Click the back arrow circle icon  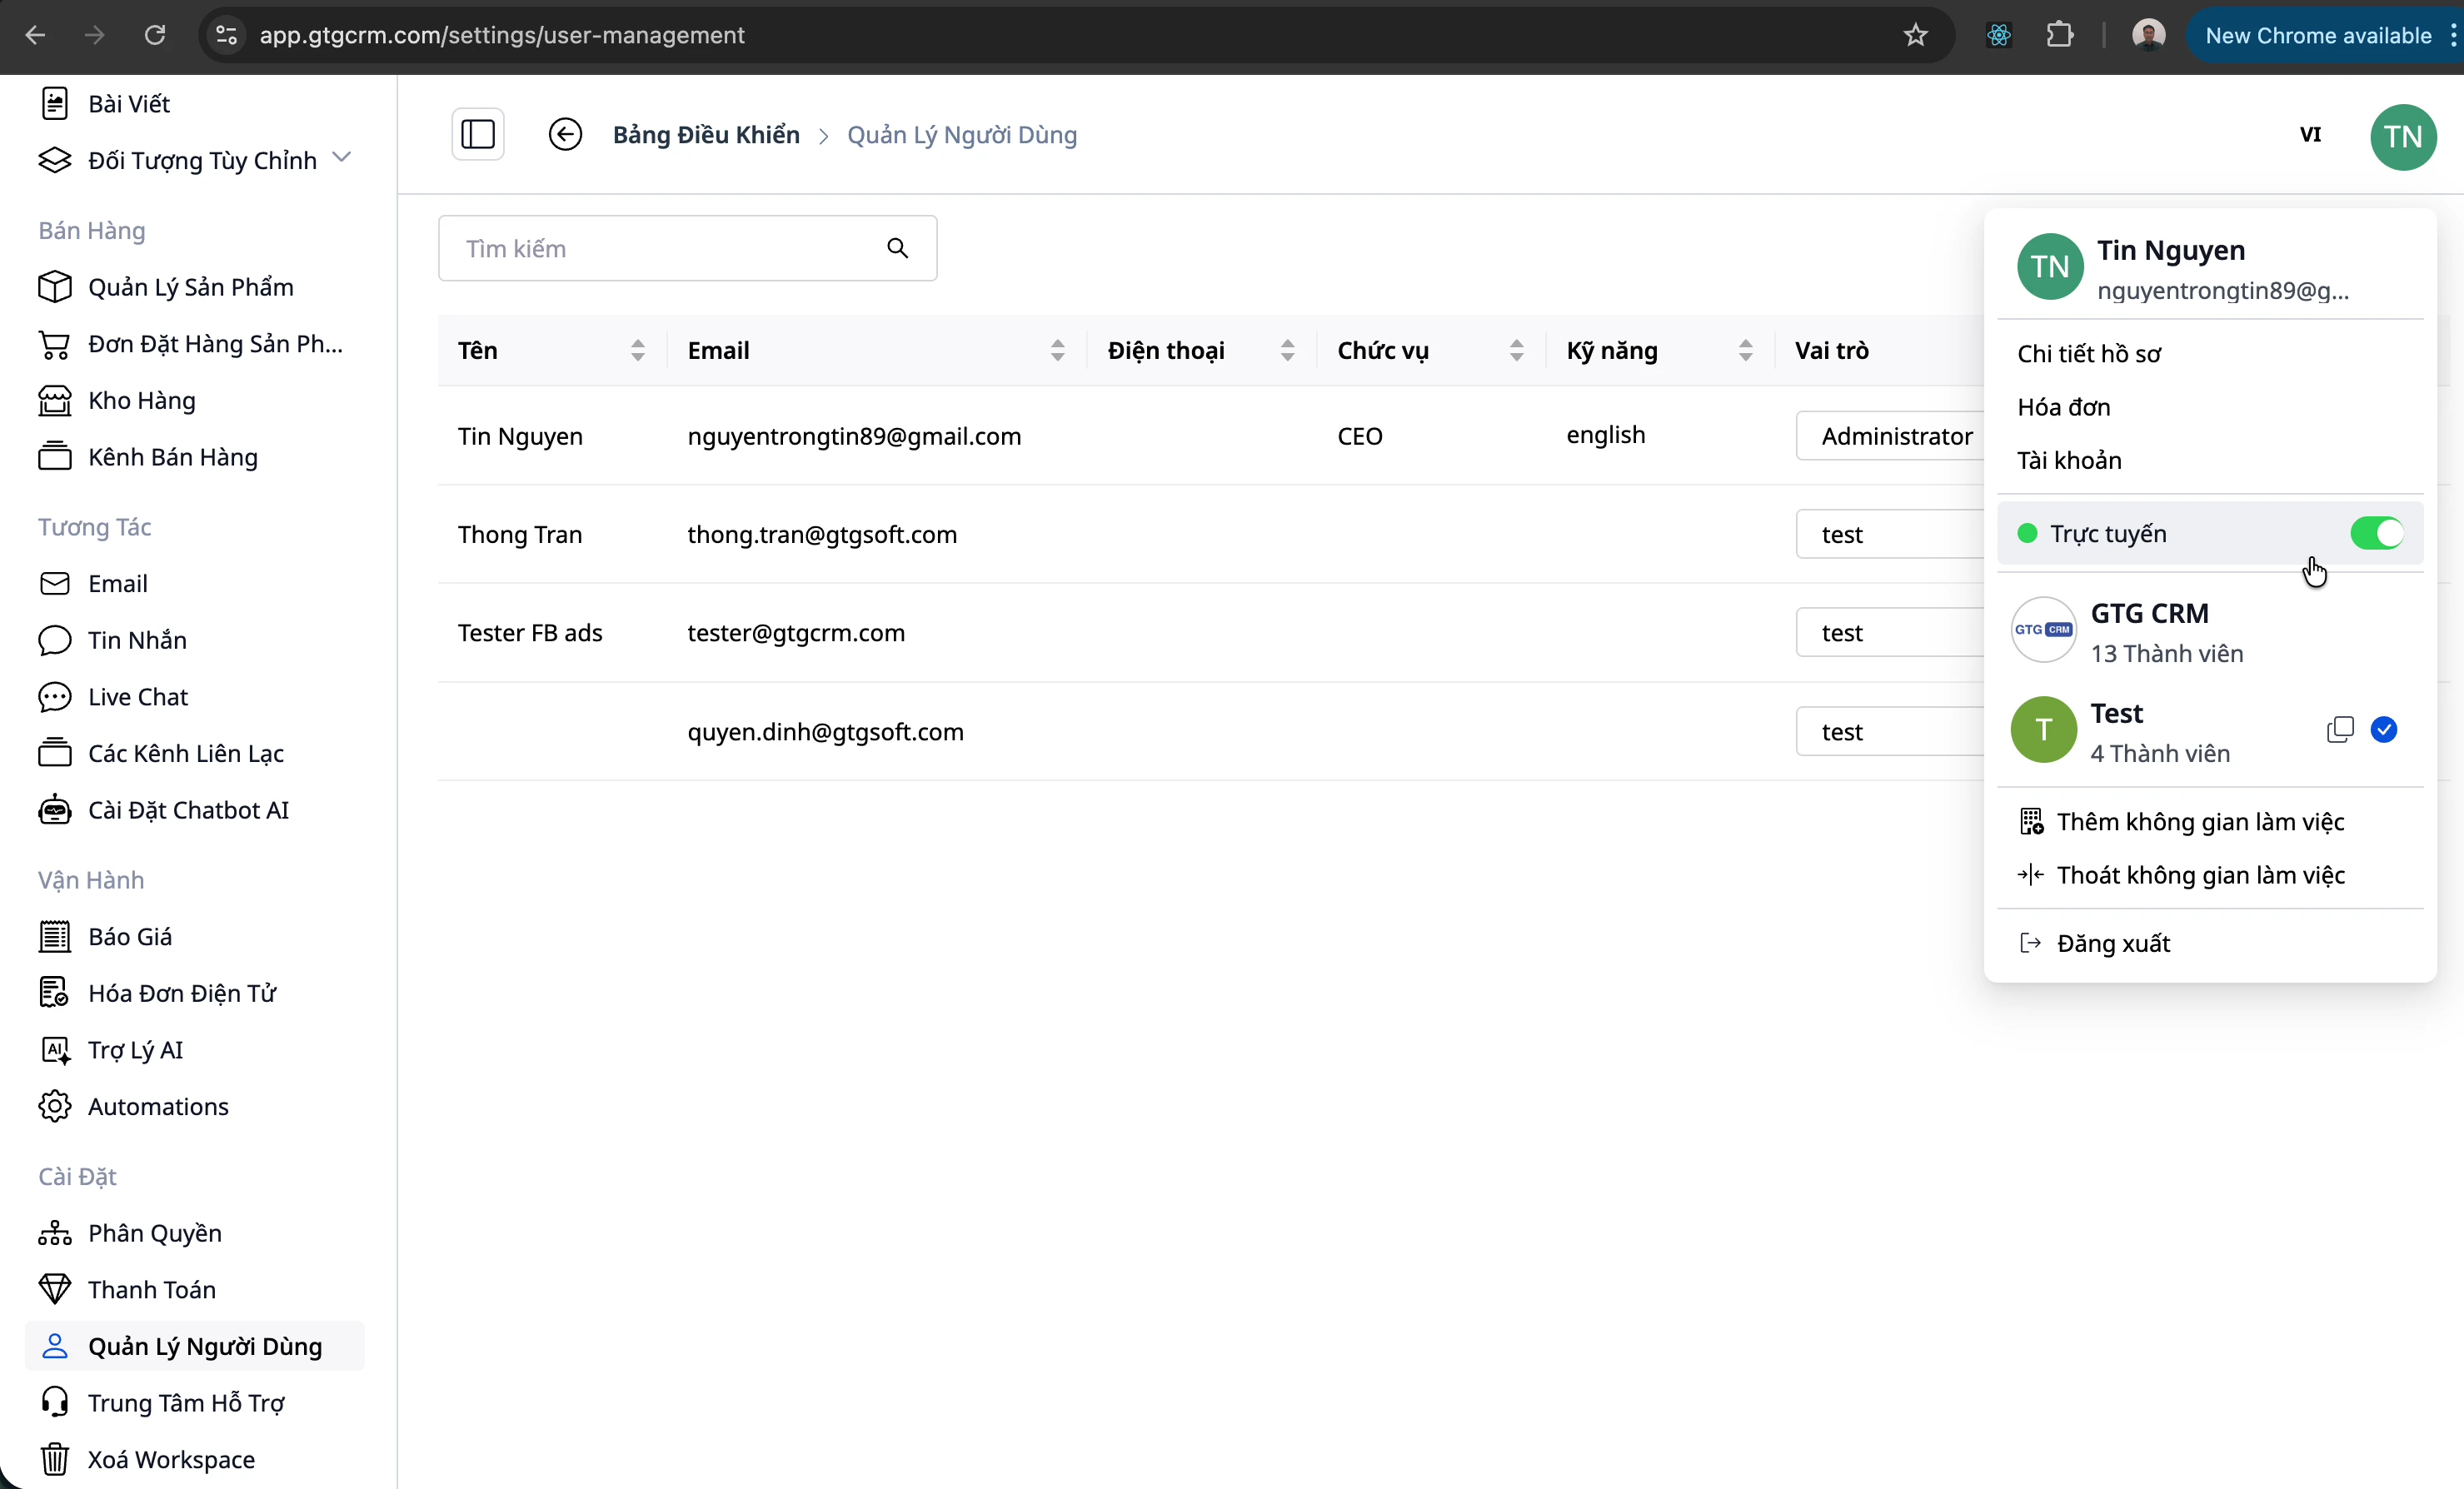[x=565, y=134]
